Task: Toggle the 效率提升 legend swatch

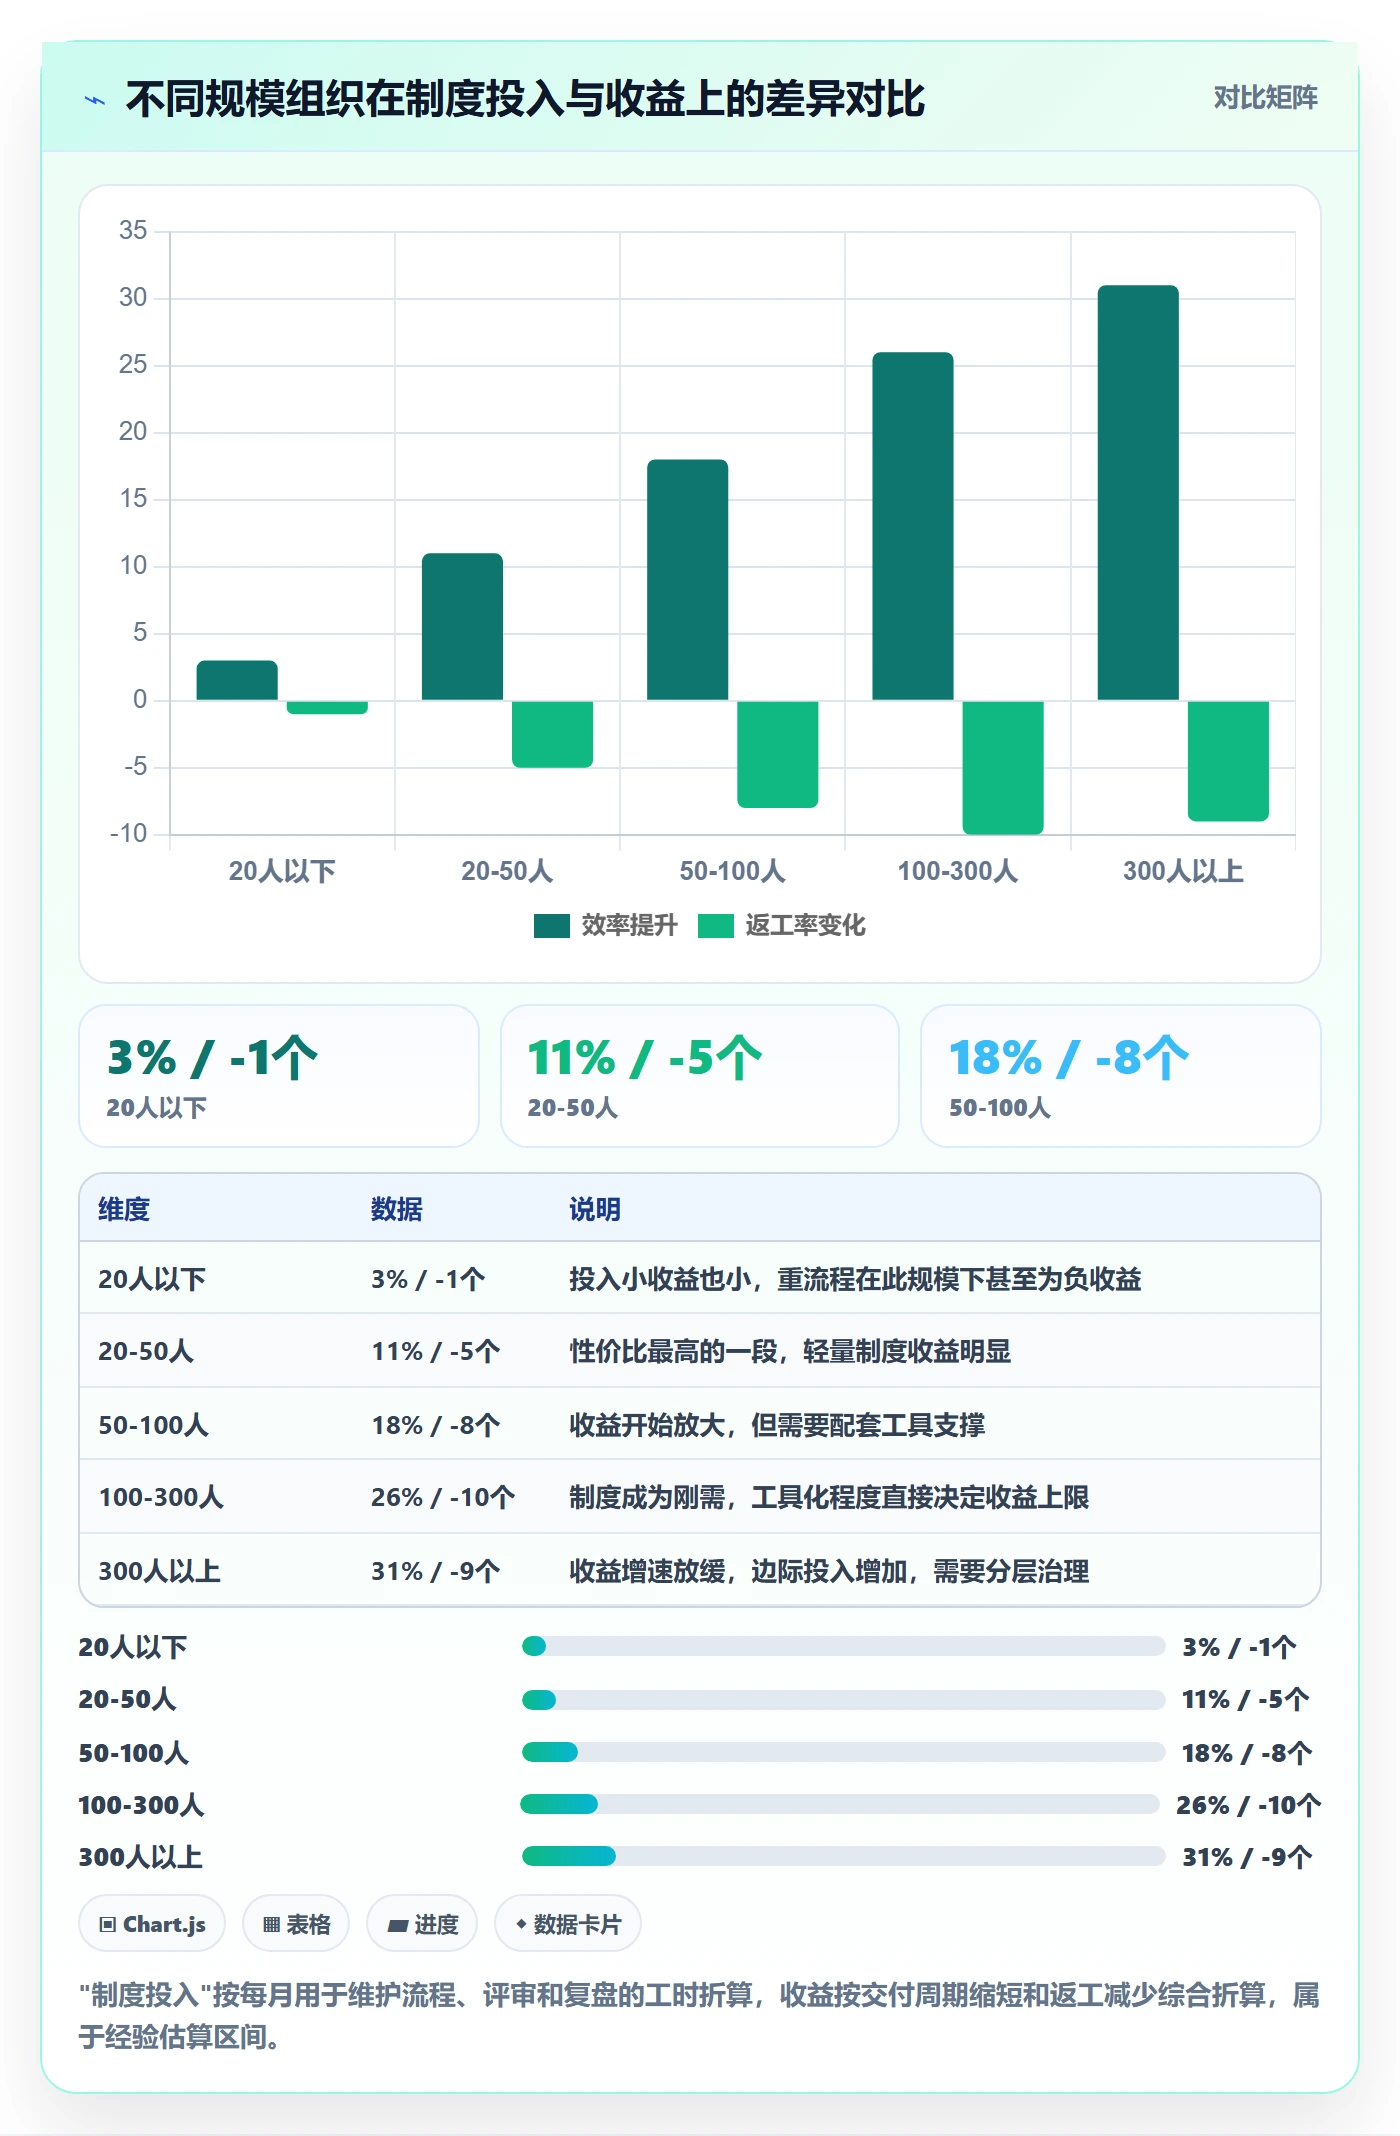Action: point(551,926)
